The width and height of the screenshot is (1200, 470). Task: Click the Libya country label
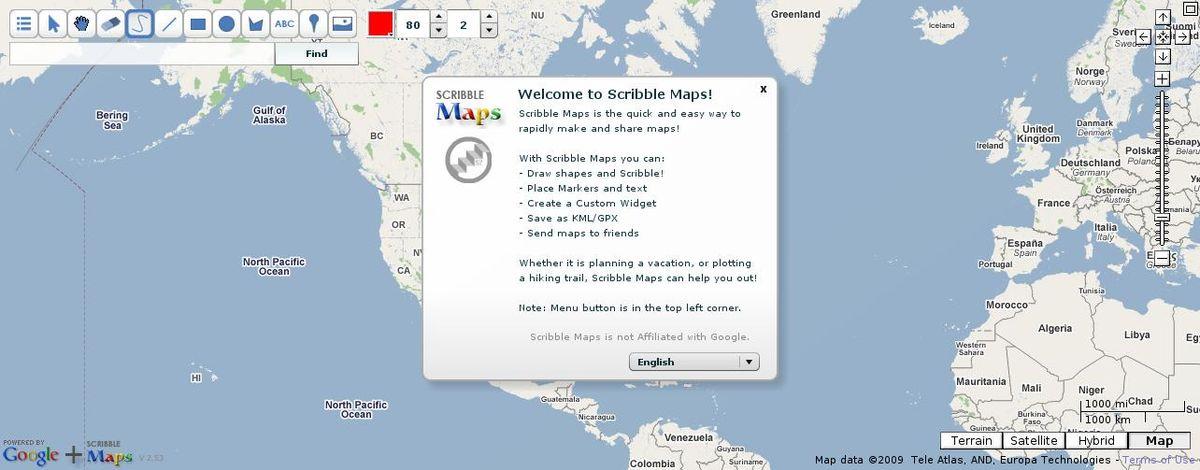[x=1137, y=335]
